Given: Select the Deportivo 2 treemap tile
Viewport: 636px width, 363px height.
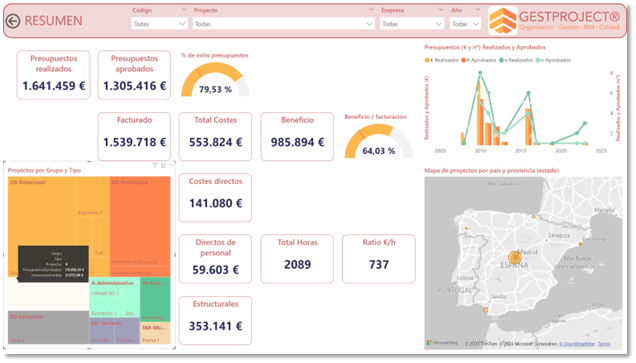Looking at the screenshot, I should (x=92, y=197).
